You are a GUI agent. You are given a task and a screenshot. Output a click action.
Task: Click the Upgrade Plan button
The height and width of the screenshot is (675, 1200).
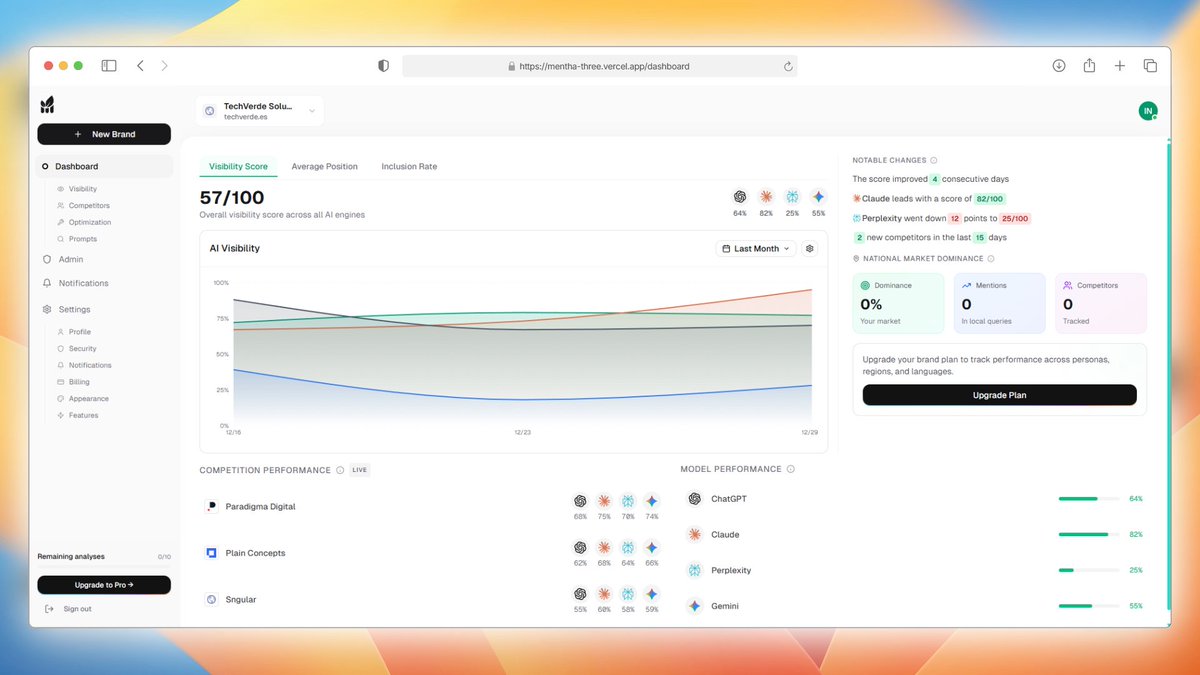(1000, 395)
